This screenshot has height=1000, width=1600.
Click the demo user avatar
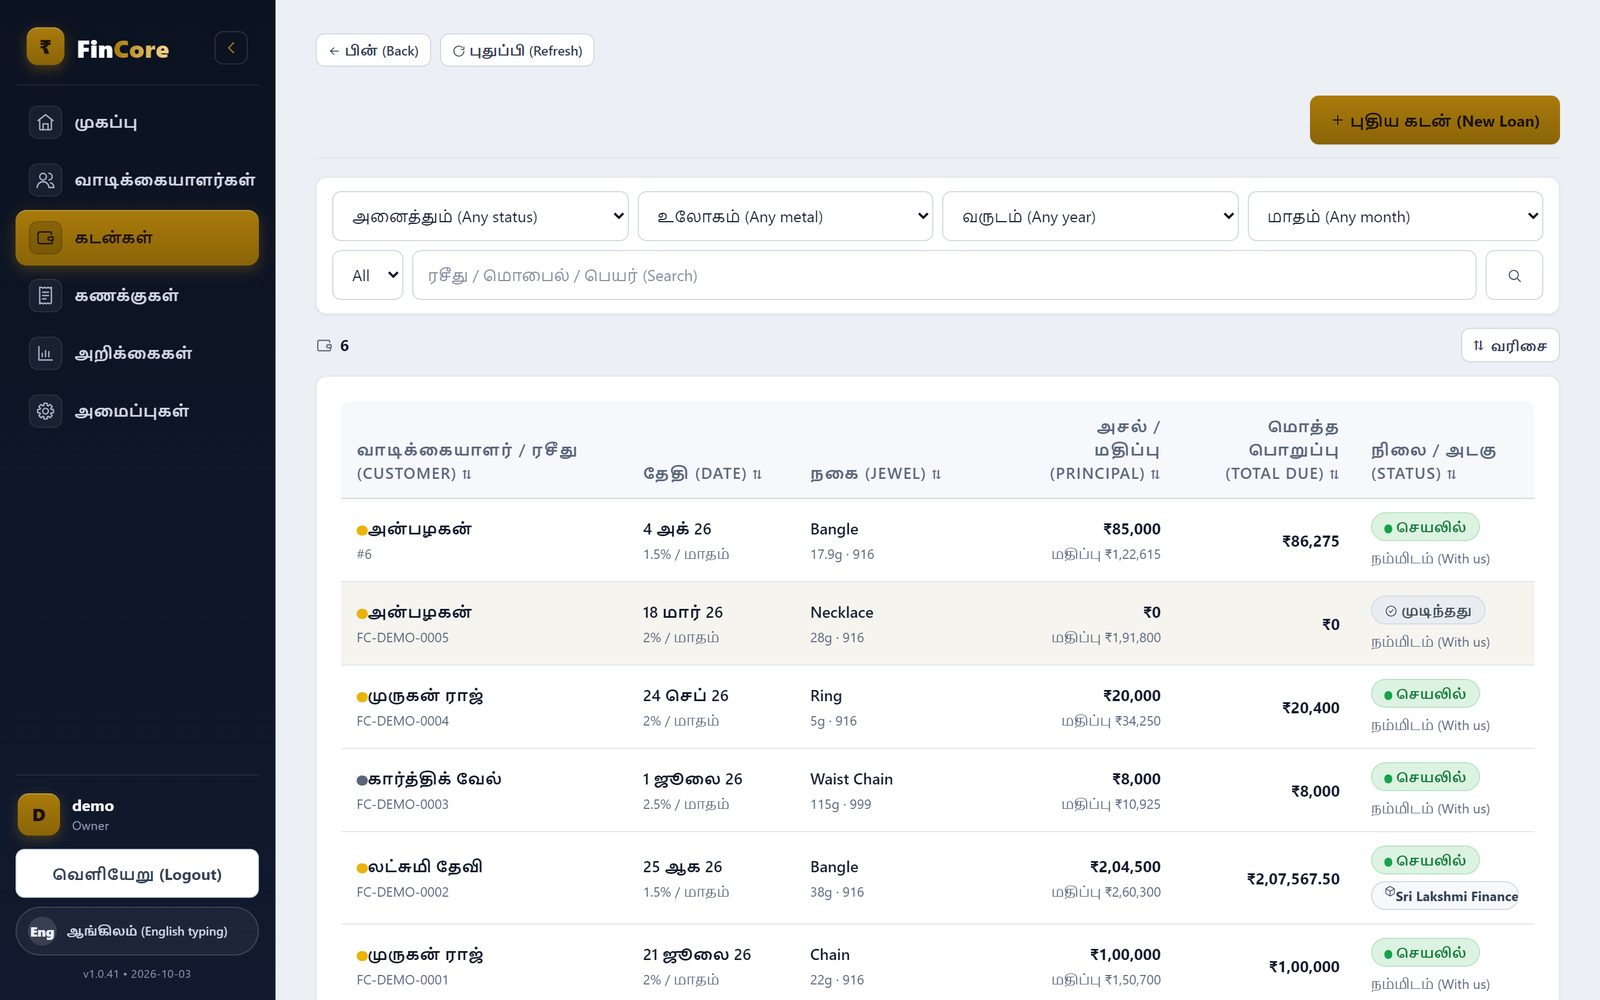point(39,815)
